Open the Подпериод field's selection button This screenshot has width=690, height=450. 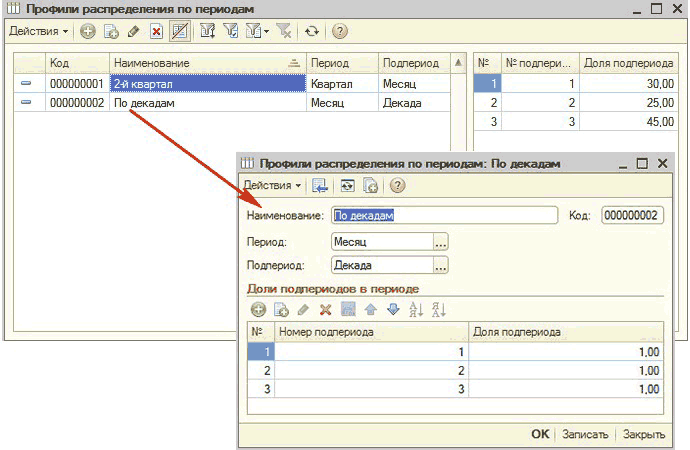(441, 265)
